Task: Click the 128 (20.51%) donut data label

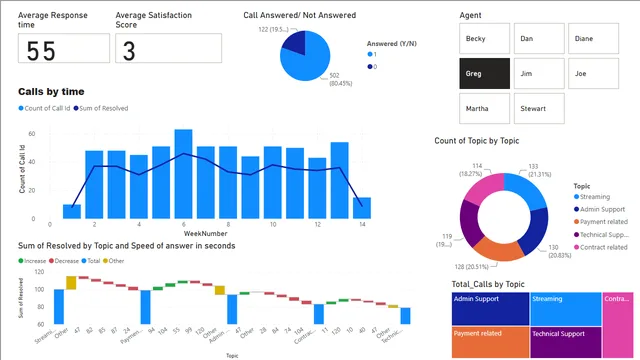Action: coord(471,267)
